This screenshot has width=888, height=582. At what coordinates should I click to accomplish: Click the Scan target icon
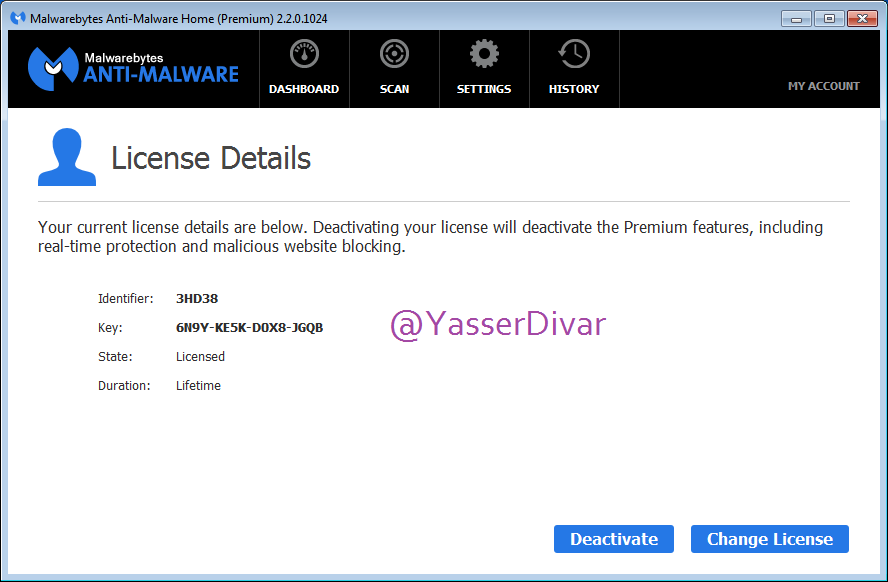(394, 54)
